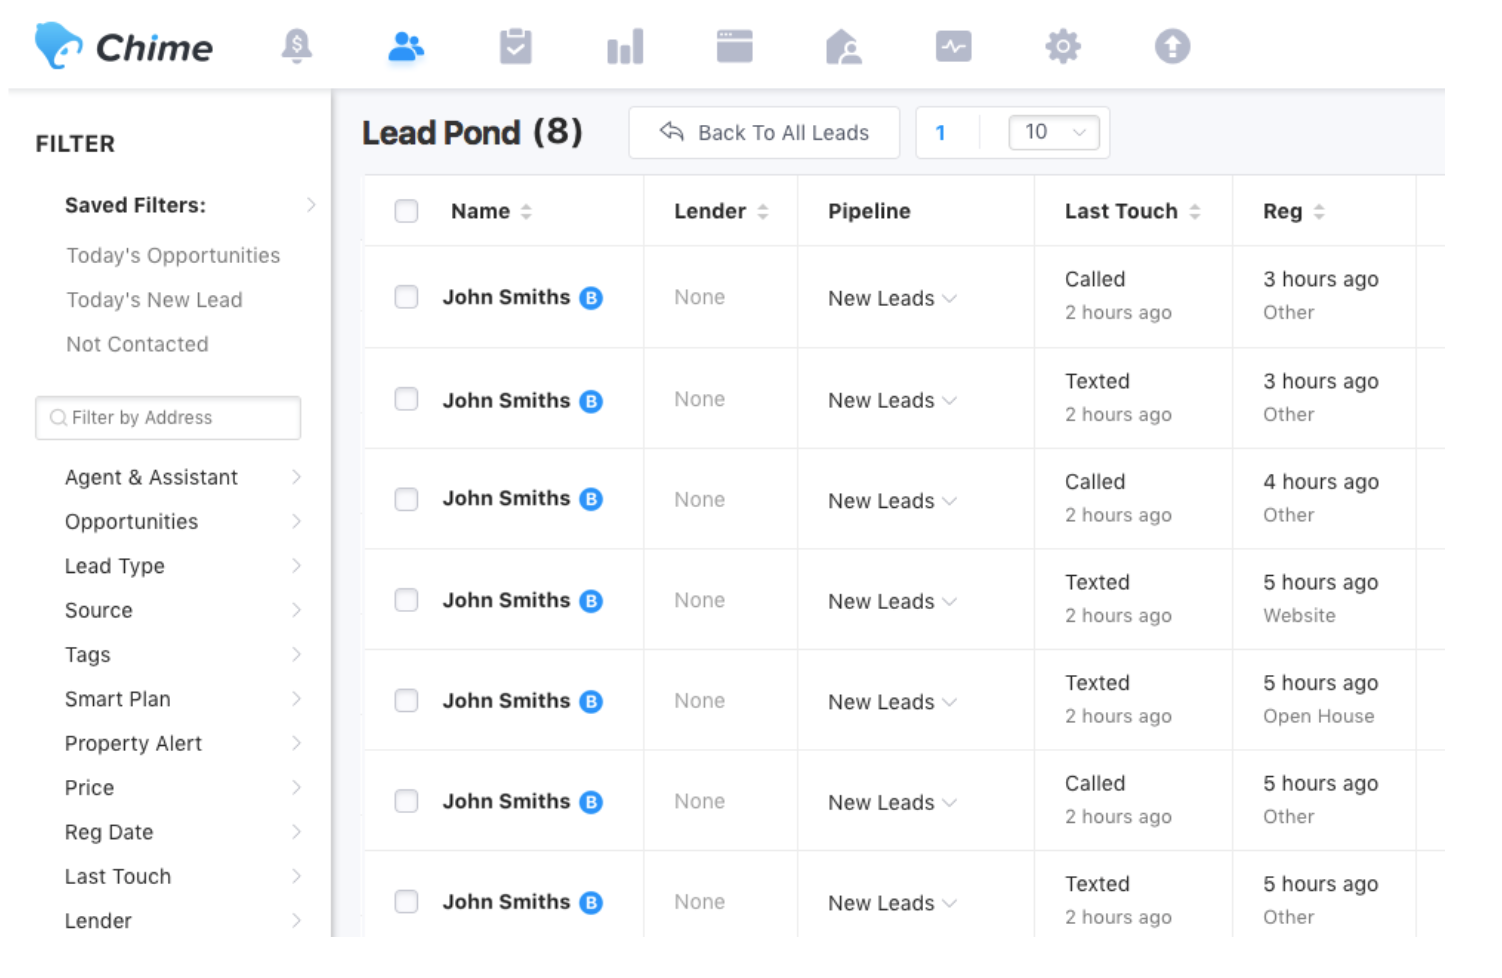Open first row's New Leads pipeline dropdown
This screenshot has height=978, width=1502.
(x=892, y=298)
